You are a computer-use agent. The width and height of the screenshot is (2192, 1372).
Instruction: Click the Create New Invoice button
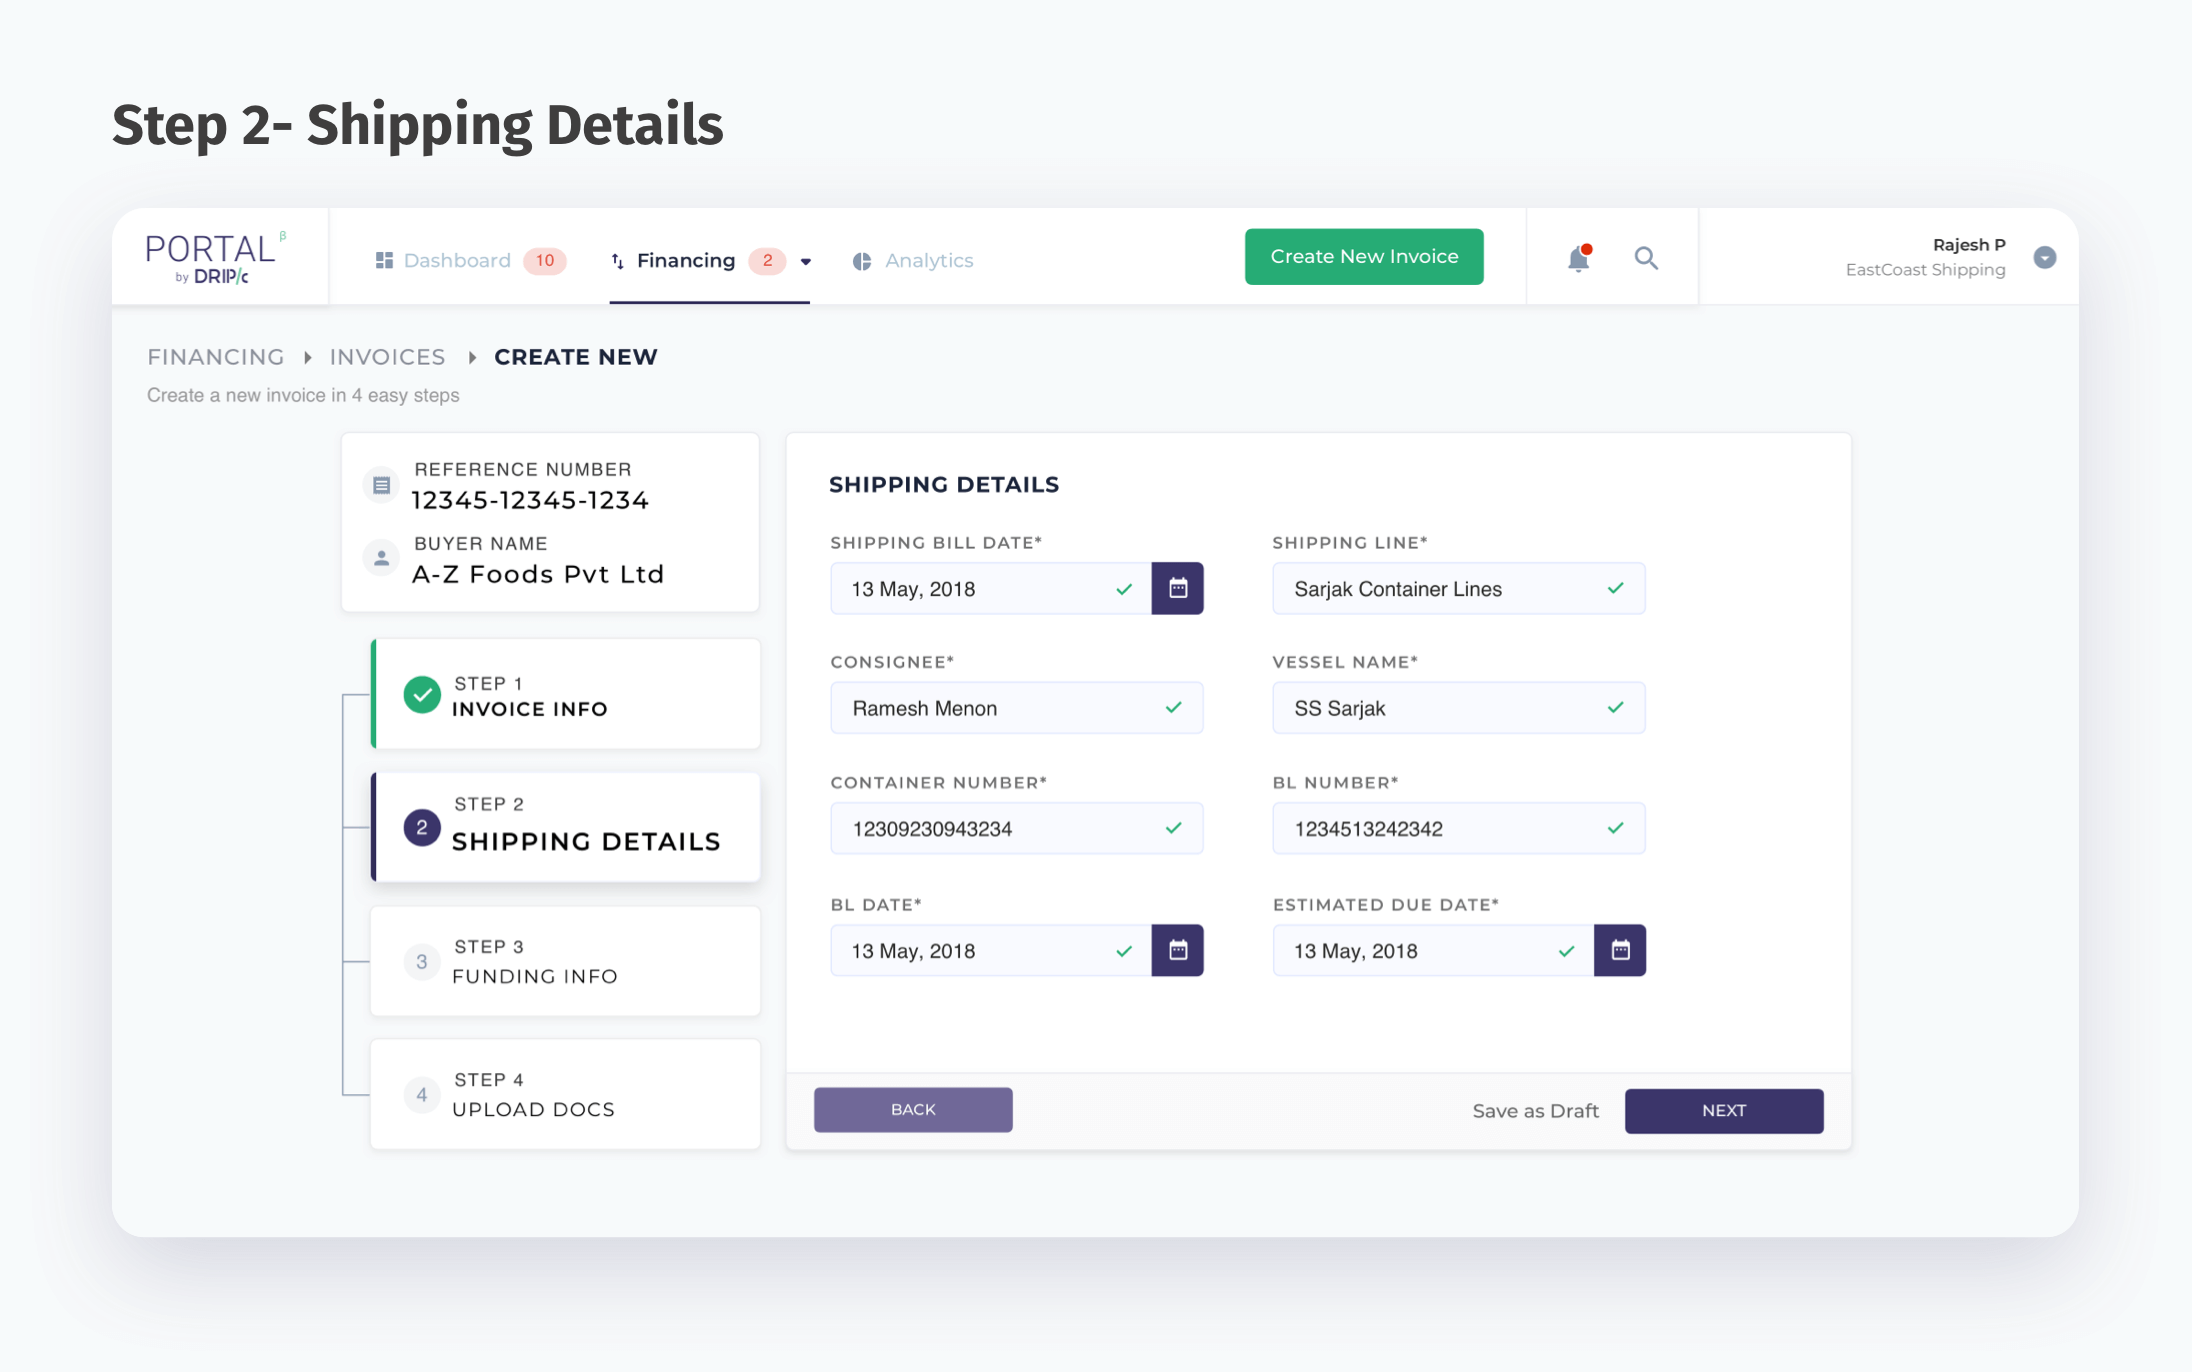click(x=1364, y=257)
